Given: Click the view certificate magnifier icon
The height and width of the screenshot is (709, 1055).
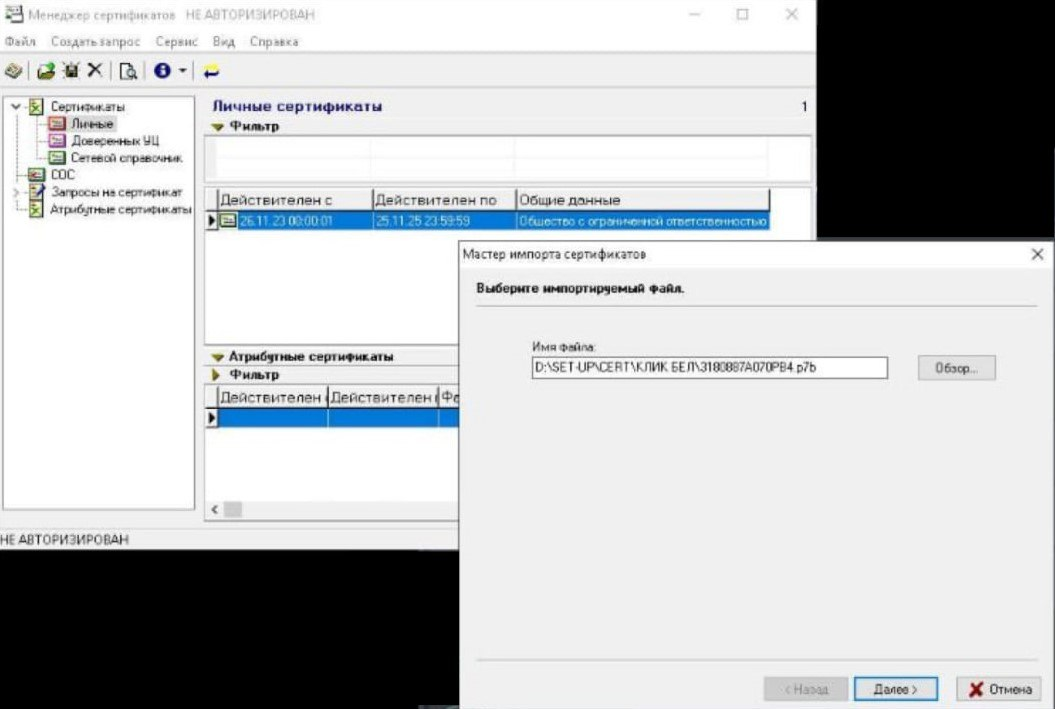Looking at the screenshot, I should click(x=128, y=71).
